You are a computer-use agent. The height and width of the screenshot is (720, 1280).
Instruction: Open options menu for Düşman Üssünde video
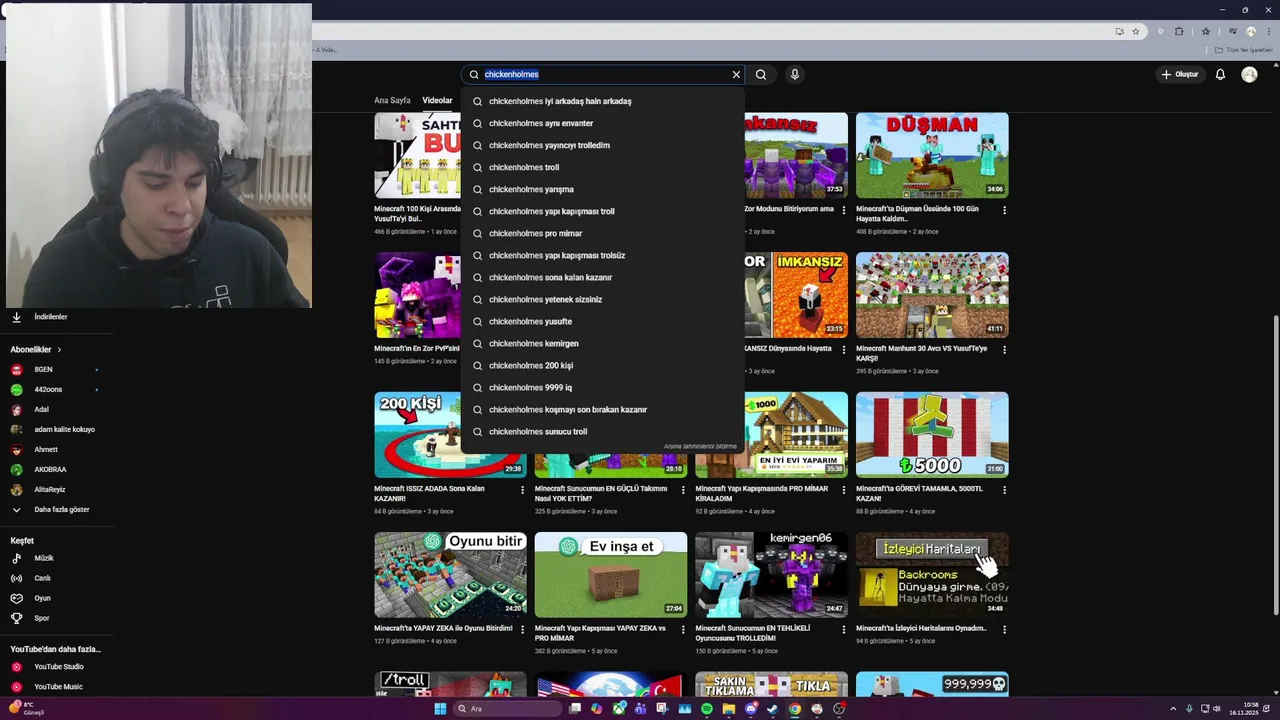1004,210
